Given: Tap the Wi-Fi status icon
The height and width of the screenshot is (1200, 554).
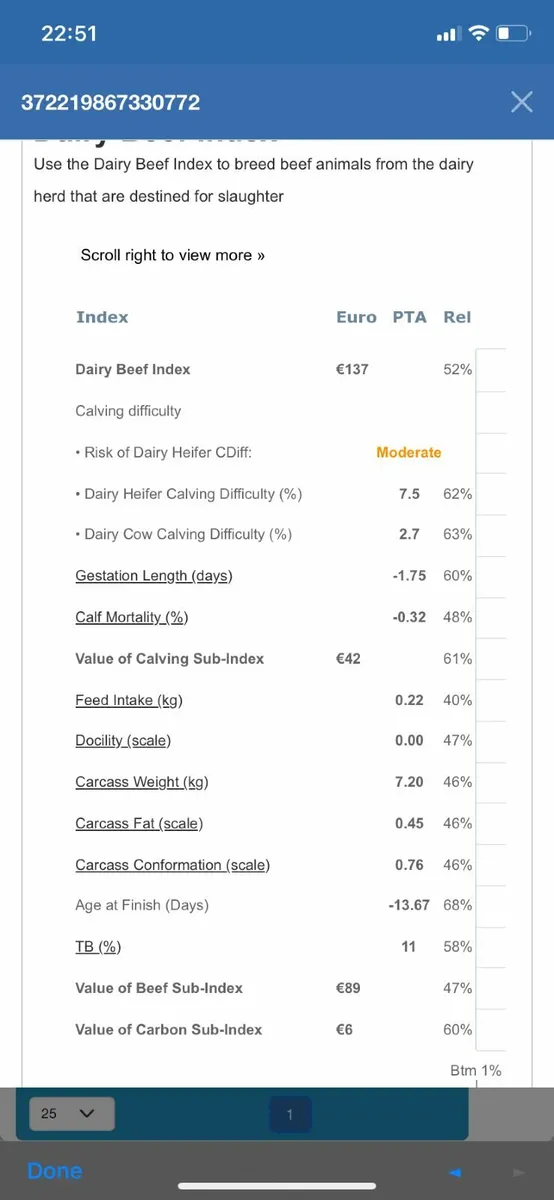Looking at the screenshot, I should [479, 34].
